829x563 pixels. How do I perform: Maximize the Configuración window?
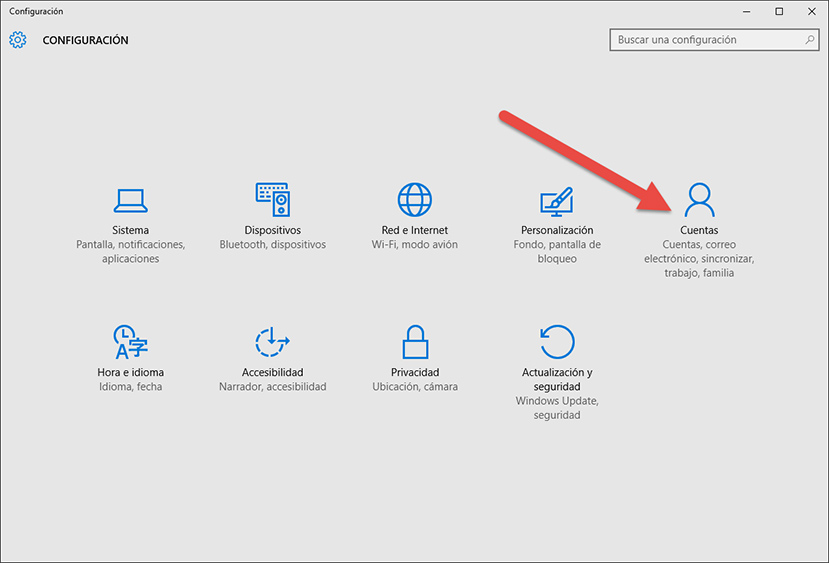point(779,11)
